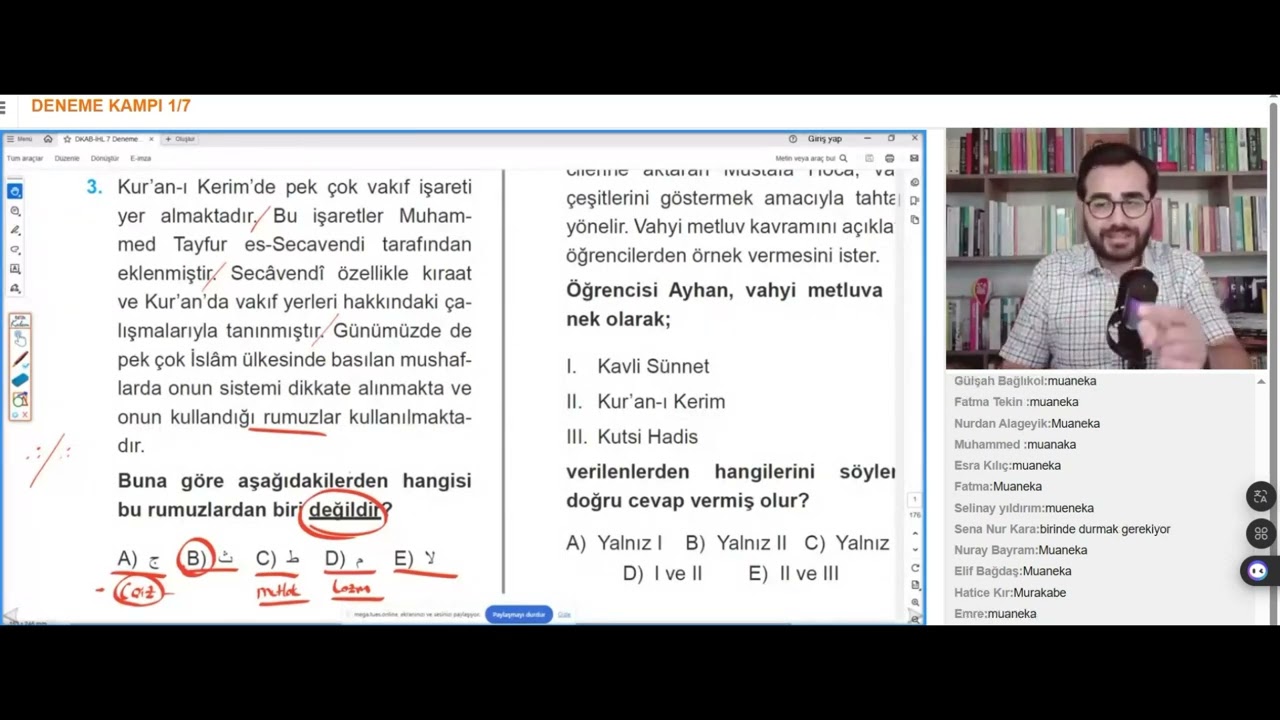Click the Kalem logo on the floating pen toolbar
The height and width of the screenshot is (720, 1280).
pyautogui.click(x=19, y=322)
